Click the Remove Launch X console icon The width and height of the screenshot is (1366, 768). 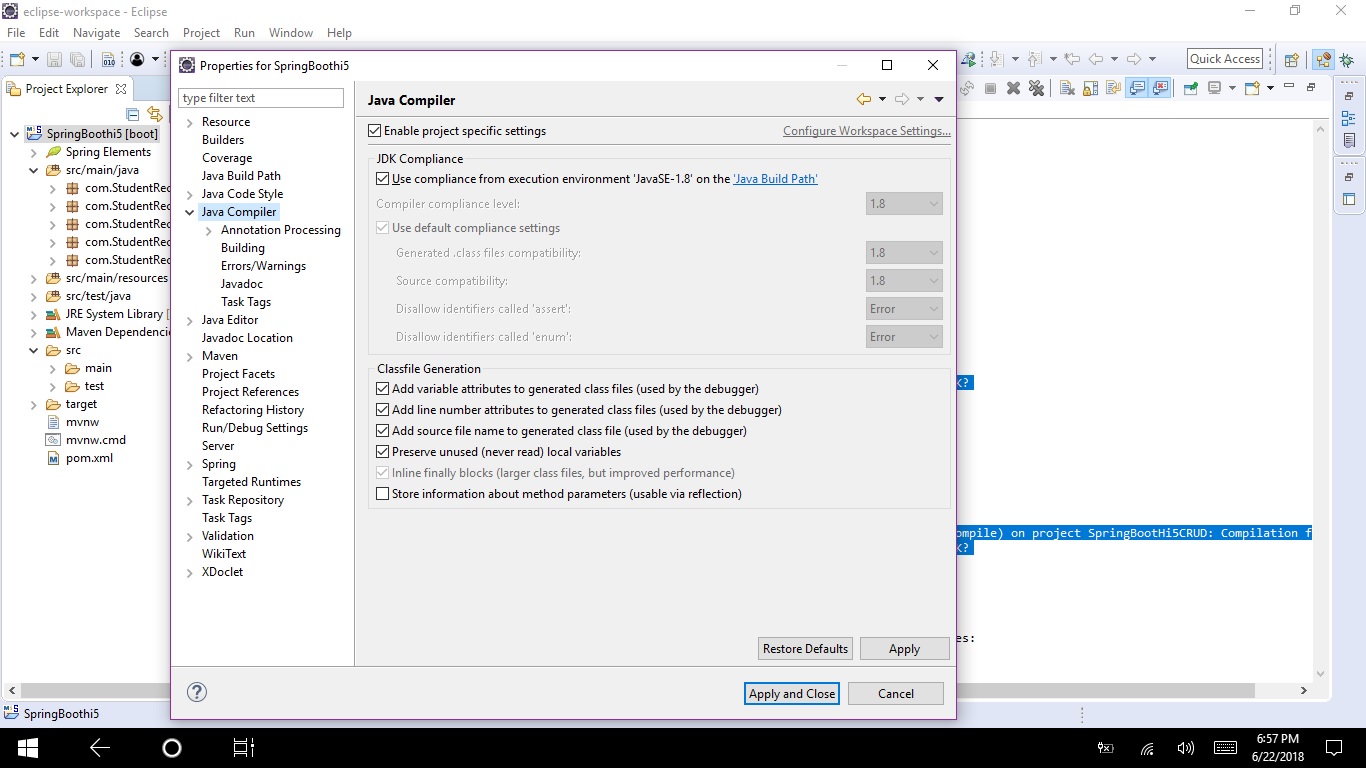click(x=1013, y=88)
